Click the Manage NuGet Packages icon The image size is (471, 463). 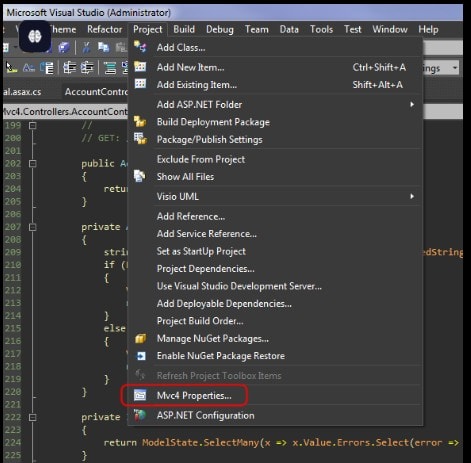[x=140, y=338]
